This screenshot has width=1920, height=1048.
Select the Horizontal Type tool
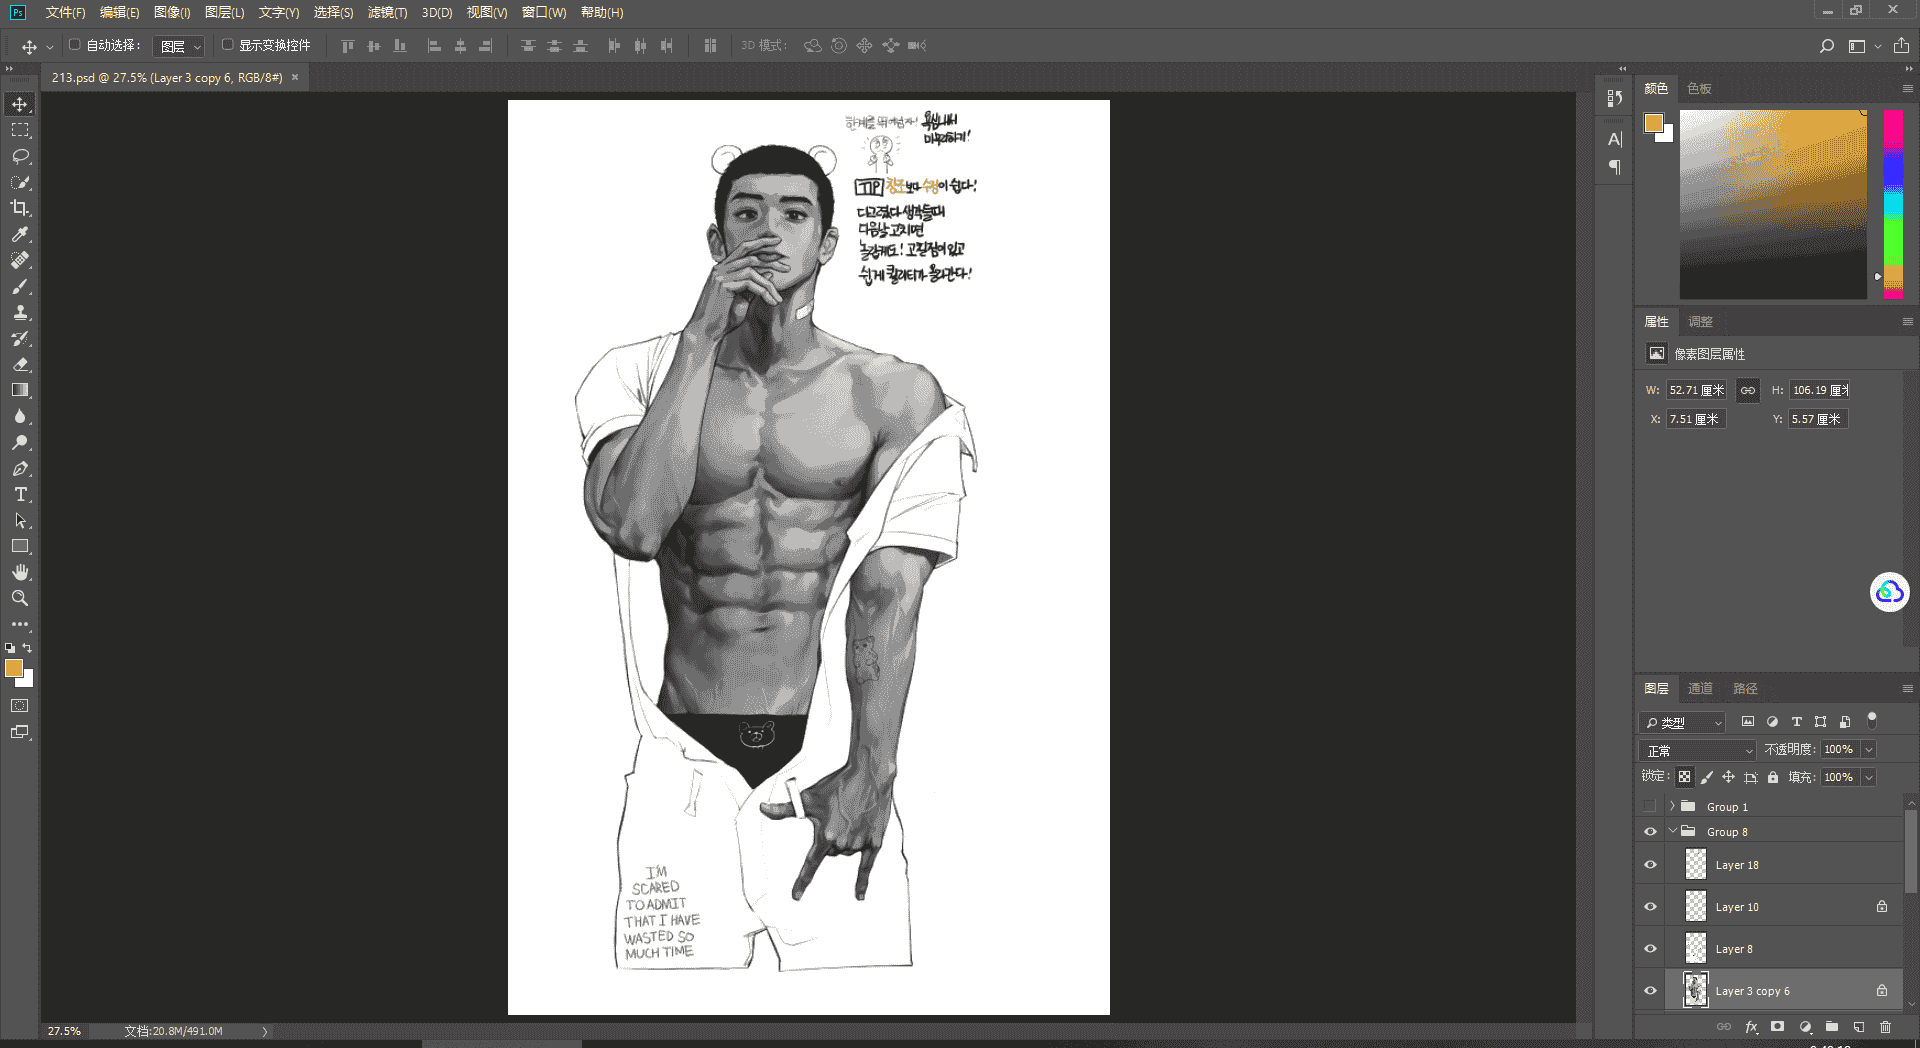click(20, 494)
